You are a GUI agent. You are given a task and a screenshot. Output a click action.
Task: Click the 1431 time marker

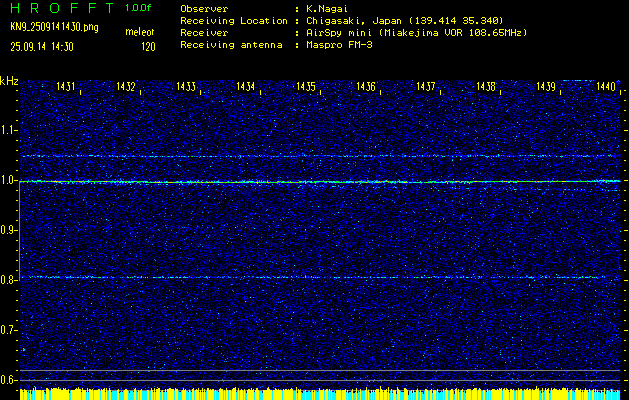coord(65,86)
